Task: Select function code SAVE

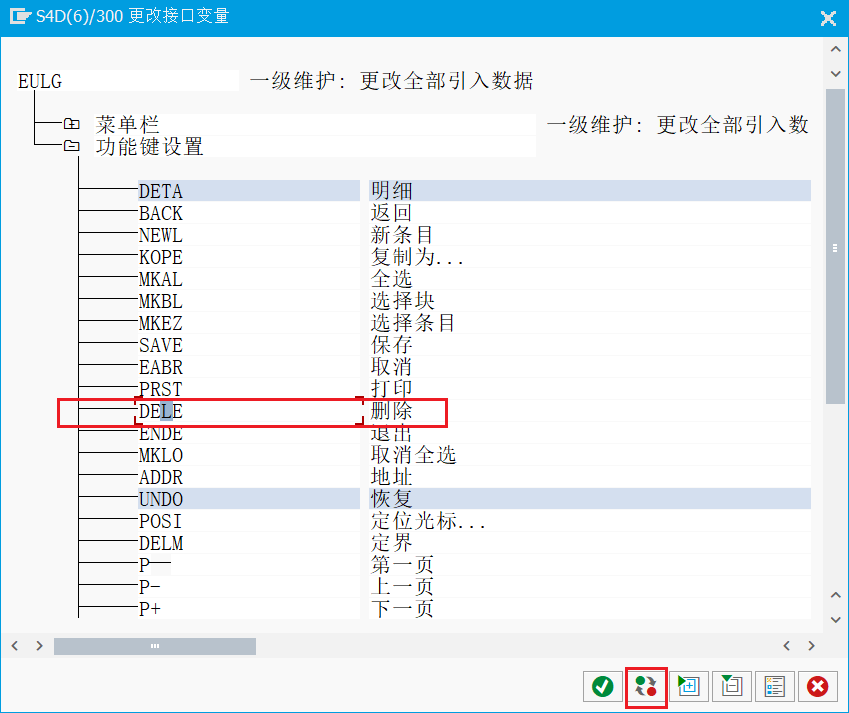Action: coord(161,345)
